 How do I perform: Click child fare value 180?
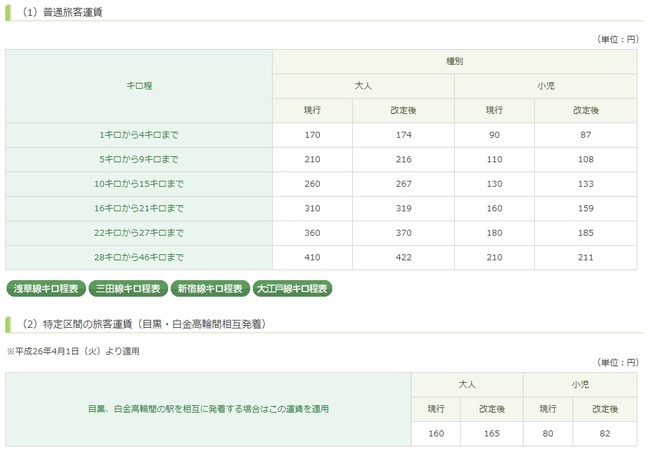(x=494, y=233)
